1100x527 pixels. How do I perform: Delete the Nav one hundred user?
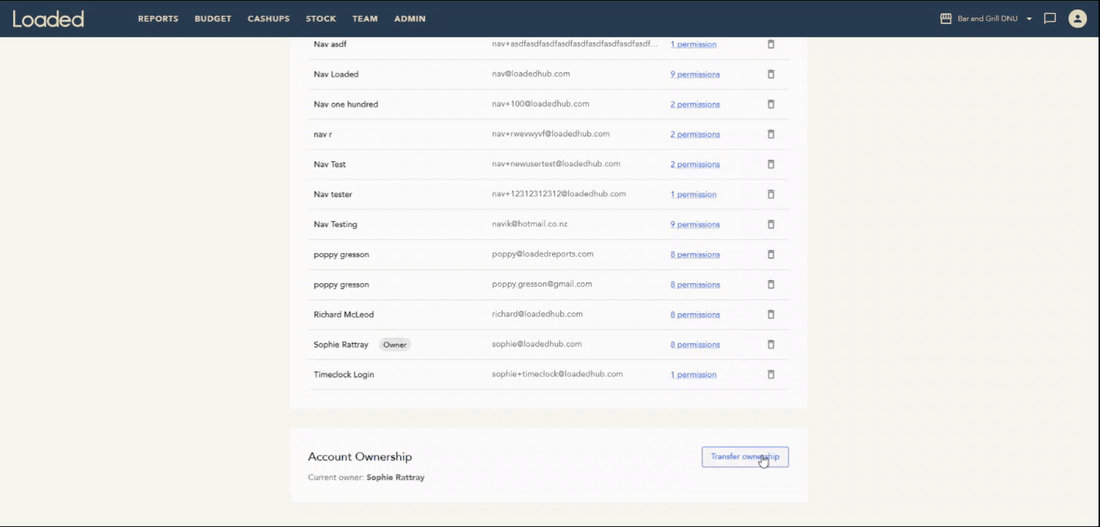tap(770, 104)
